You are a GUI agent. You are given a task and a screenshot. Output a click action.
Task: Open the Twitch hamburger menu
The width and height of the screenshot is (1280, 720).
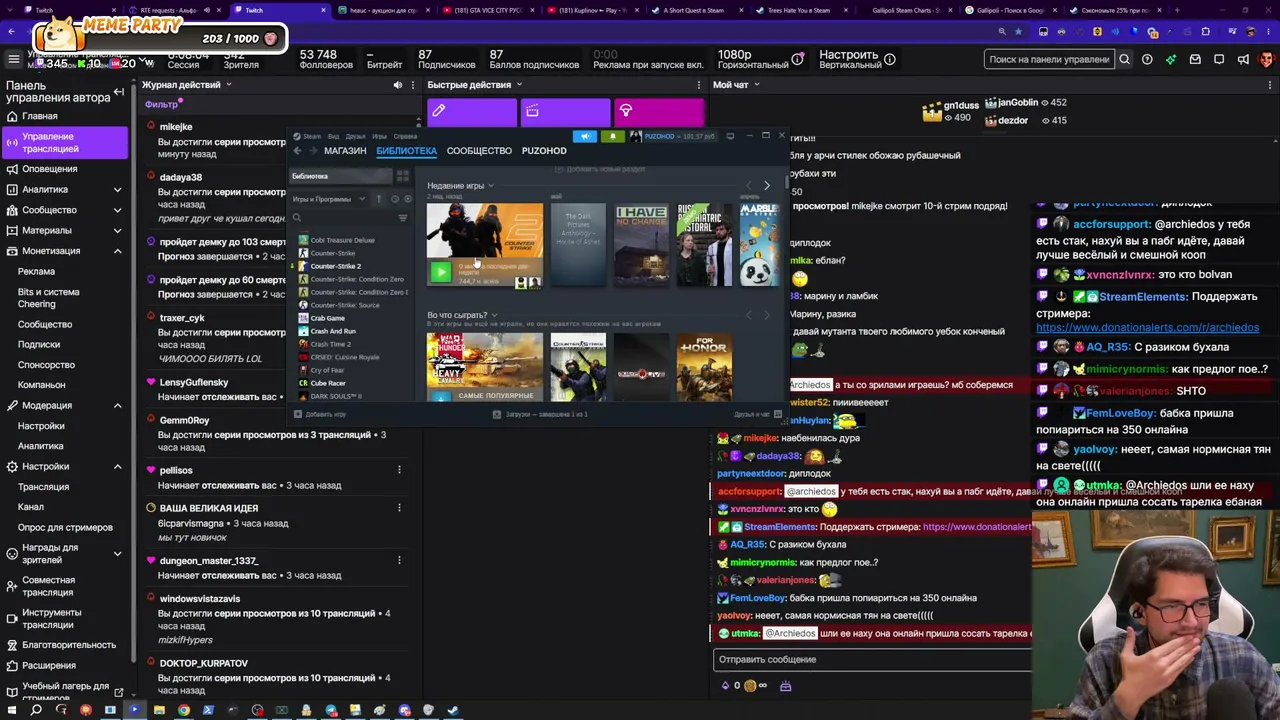(x=14, y=59)
